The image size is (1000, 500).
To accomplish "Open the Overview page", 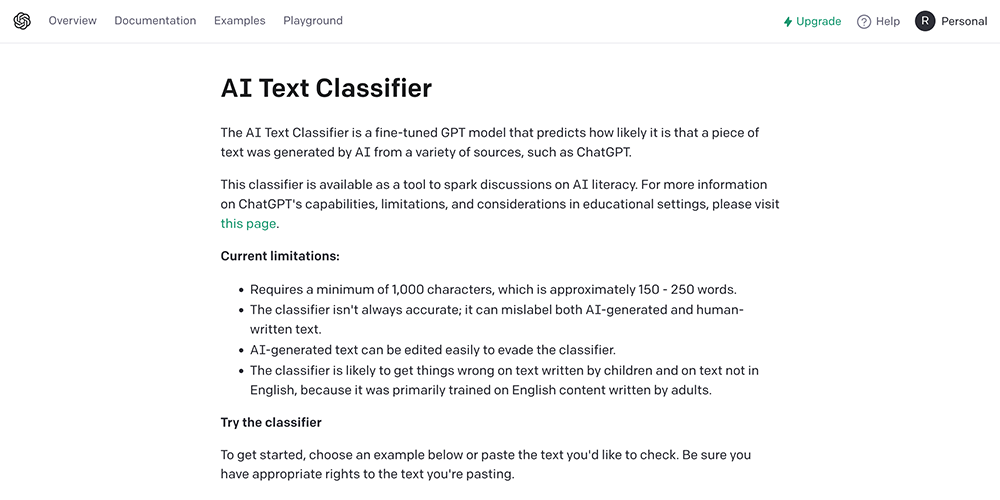I will (73, 20).
